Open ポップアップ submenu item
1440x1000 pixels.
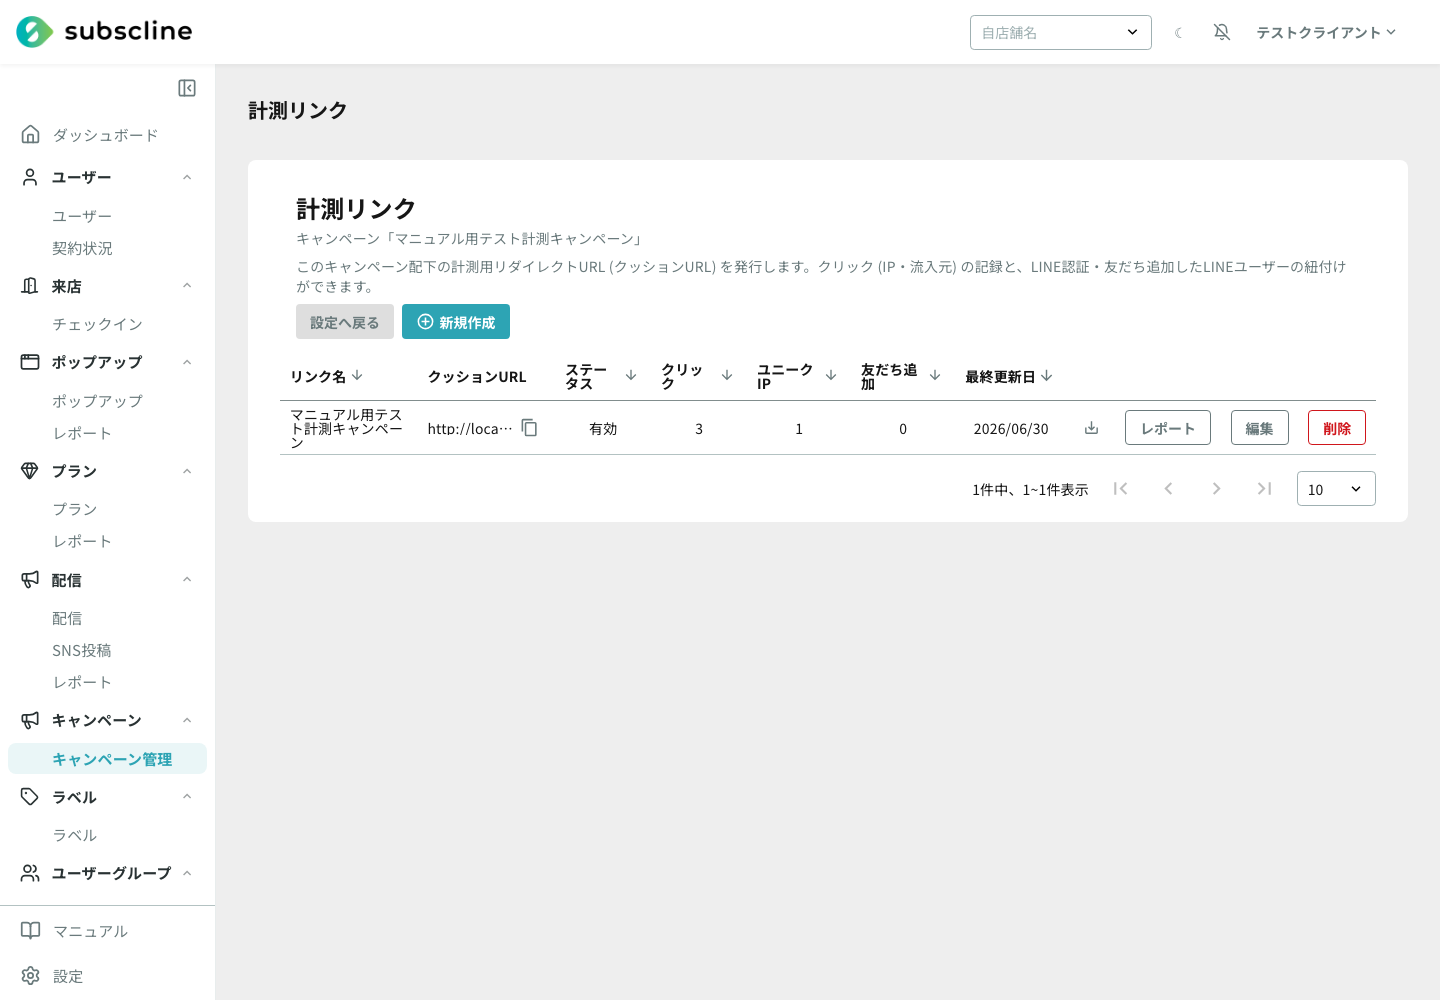pos(98,401)
